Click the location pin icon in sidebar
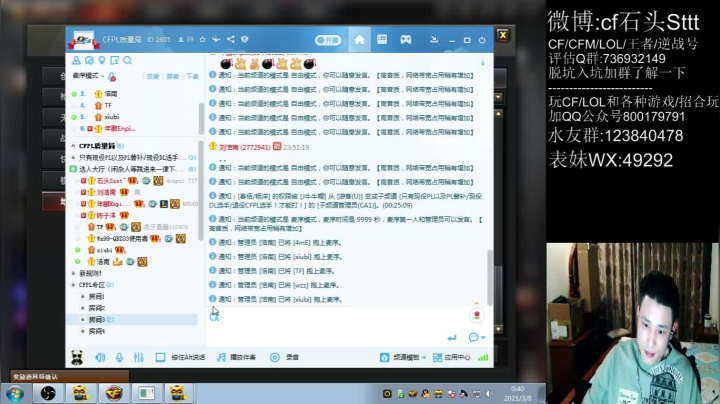 pos(101,61)
